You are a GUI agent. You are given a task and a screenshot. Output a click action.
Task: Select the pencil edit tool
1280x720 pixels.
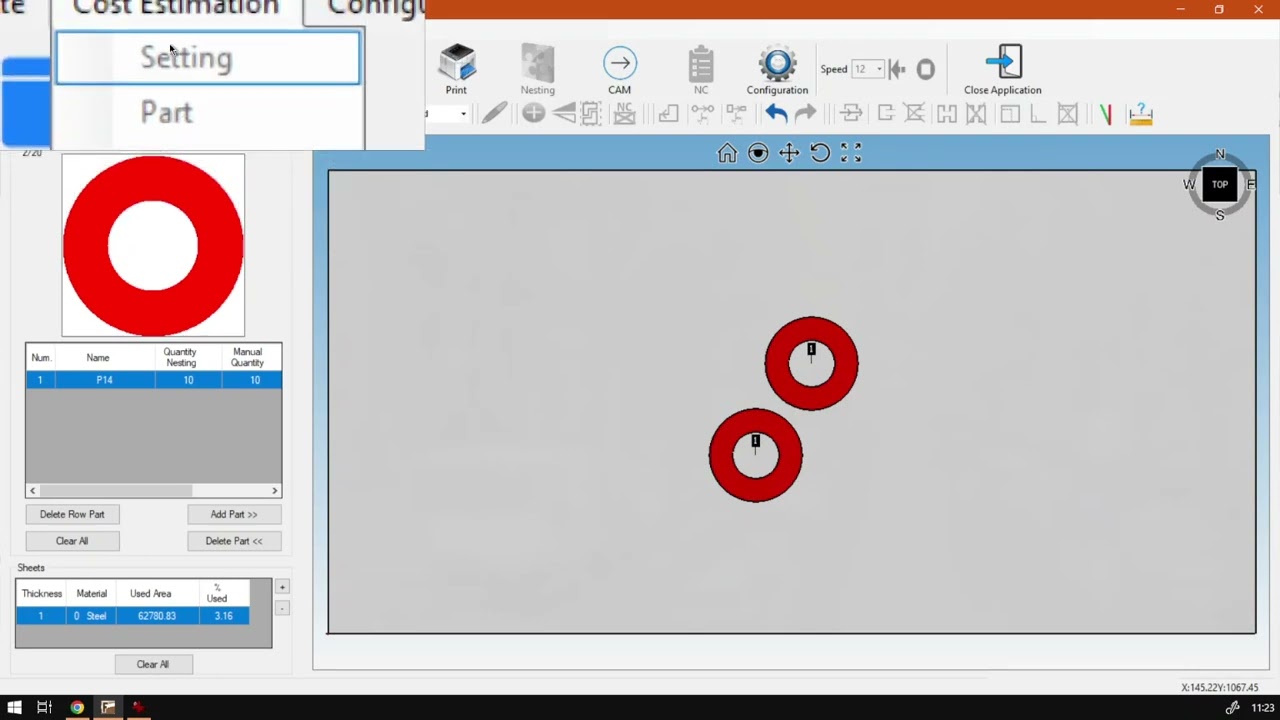coord(494,113)
